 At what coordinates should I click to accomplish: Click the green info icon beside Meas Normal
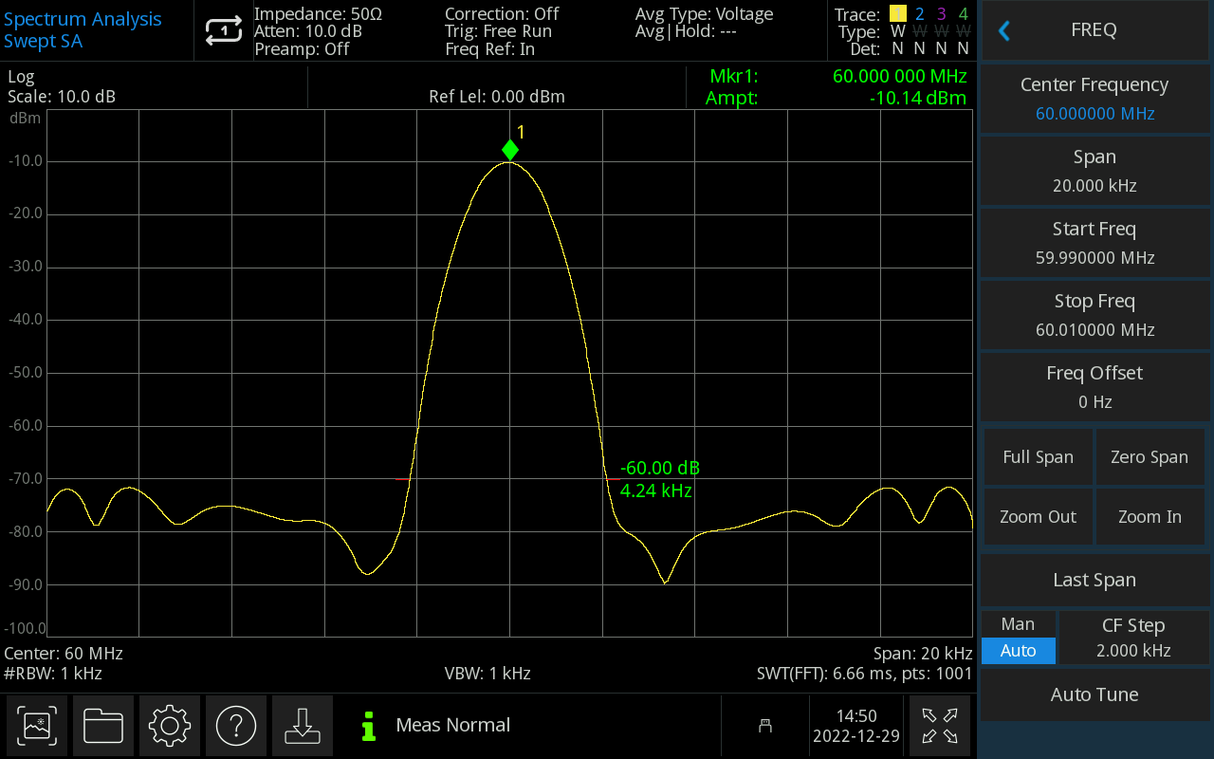tap(367, 725)
